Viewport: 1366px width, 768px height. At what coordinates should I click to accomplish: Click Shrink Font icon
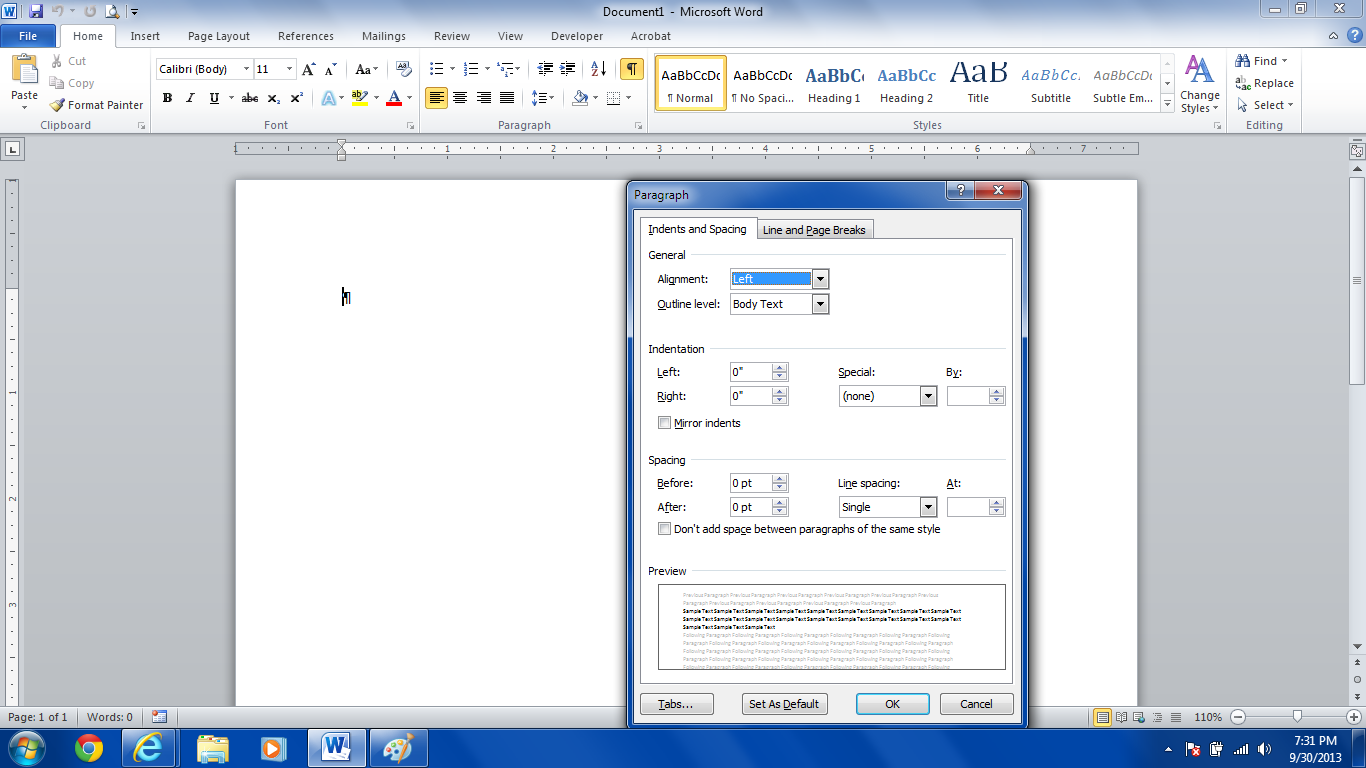tap(331, 69)
